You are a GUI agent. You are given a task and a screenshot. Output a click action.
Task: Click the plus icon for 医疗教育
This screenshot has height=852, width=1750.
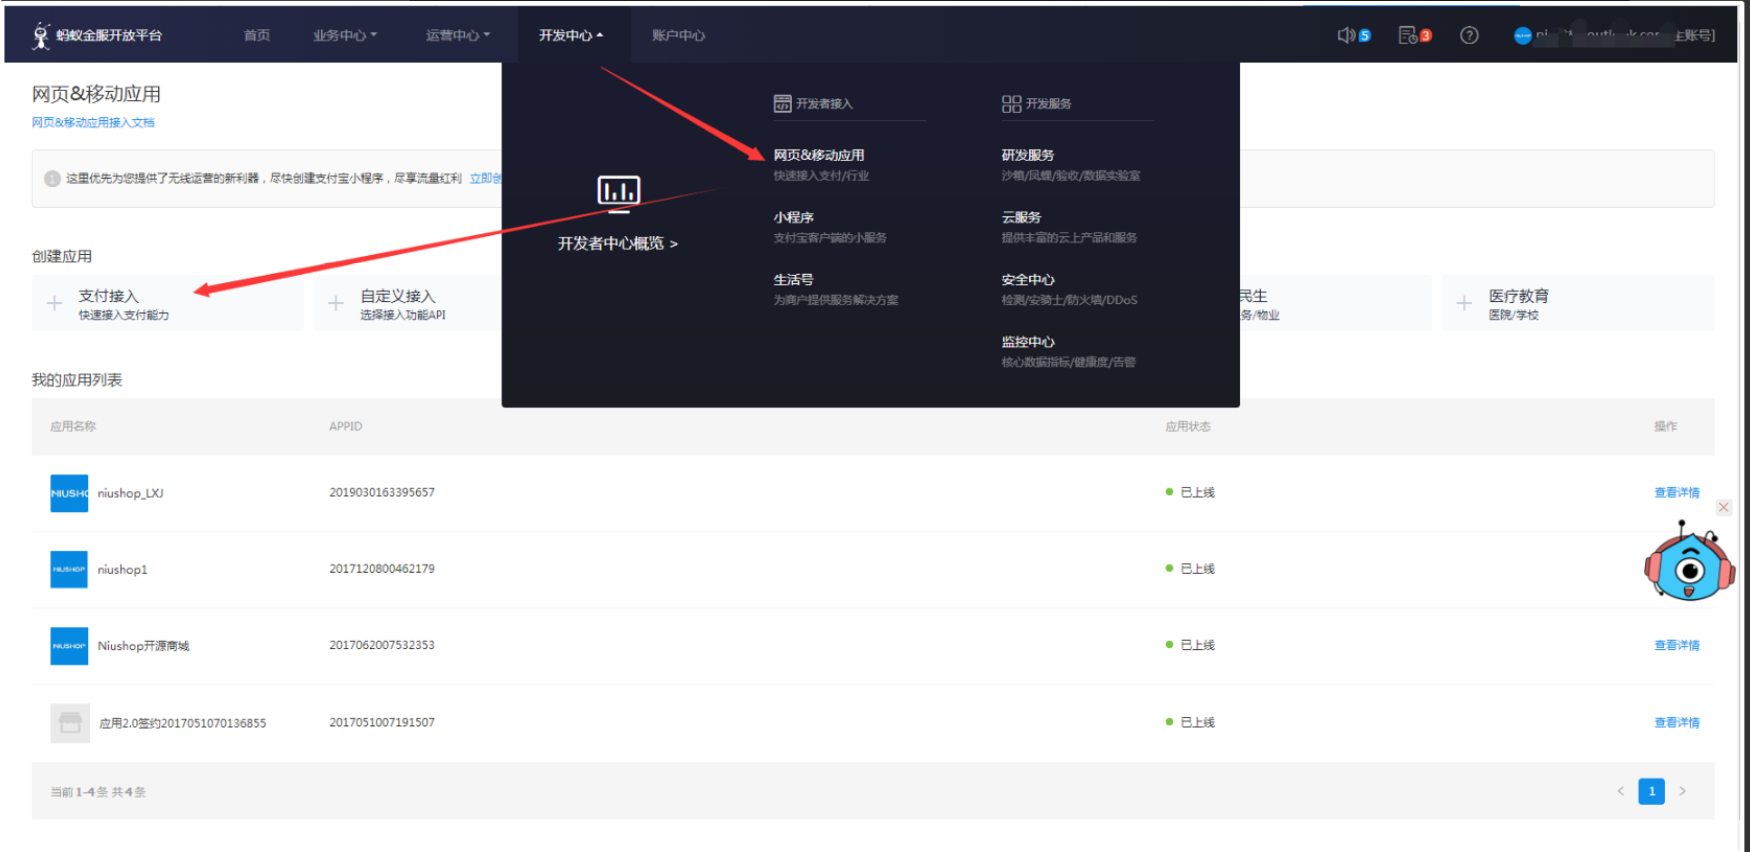1464,303
